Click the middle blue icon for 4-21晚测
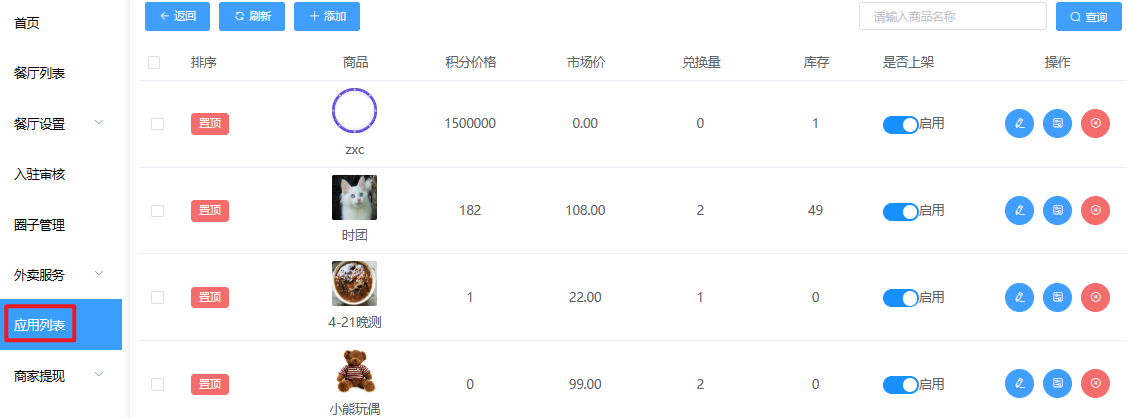The height and width of the screenshot is (418, 1127). click(1057, 297)
